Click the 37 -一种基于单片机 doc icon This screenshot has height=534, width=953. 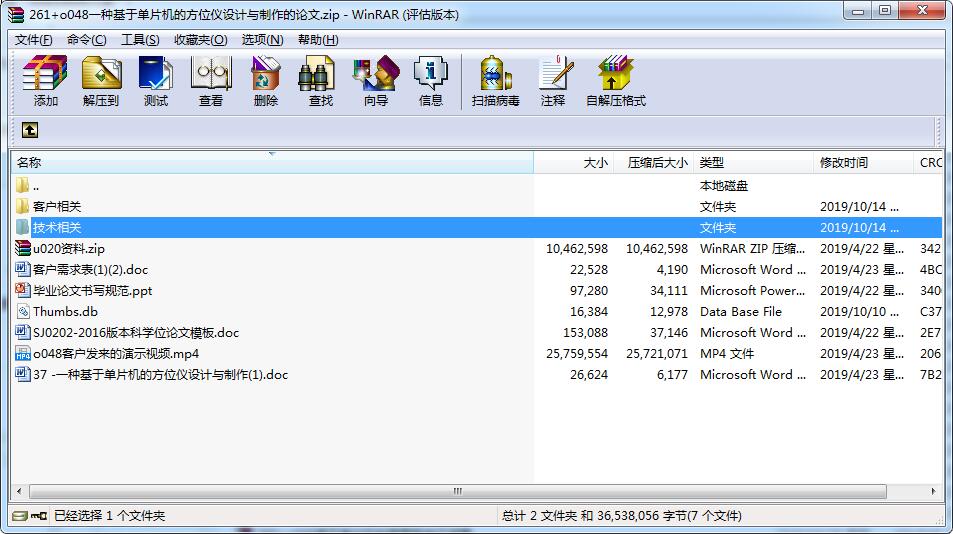[22, 374]
